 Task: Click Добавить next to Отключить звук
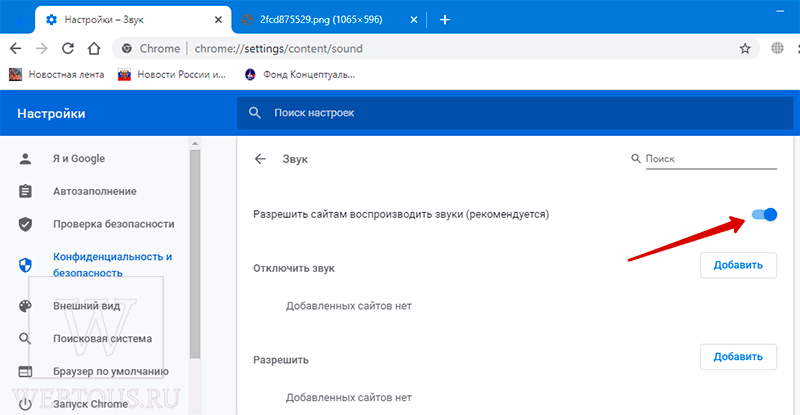[x=738, y=265]
